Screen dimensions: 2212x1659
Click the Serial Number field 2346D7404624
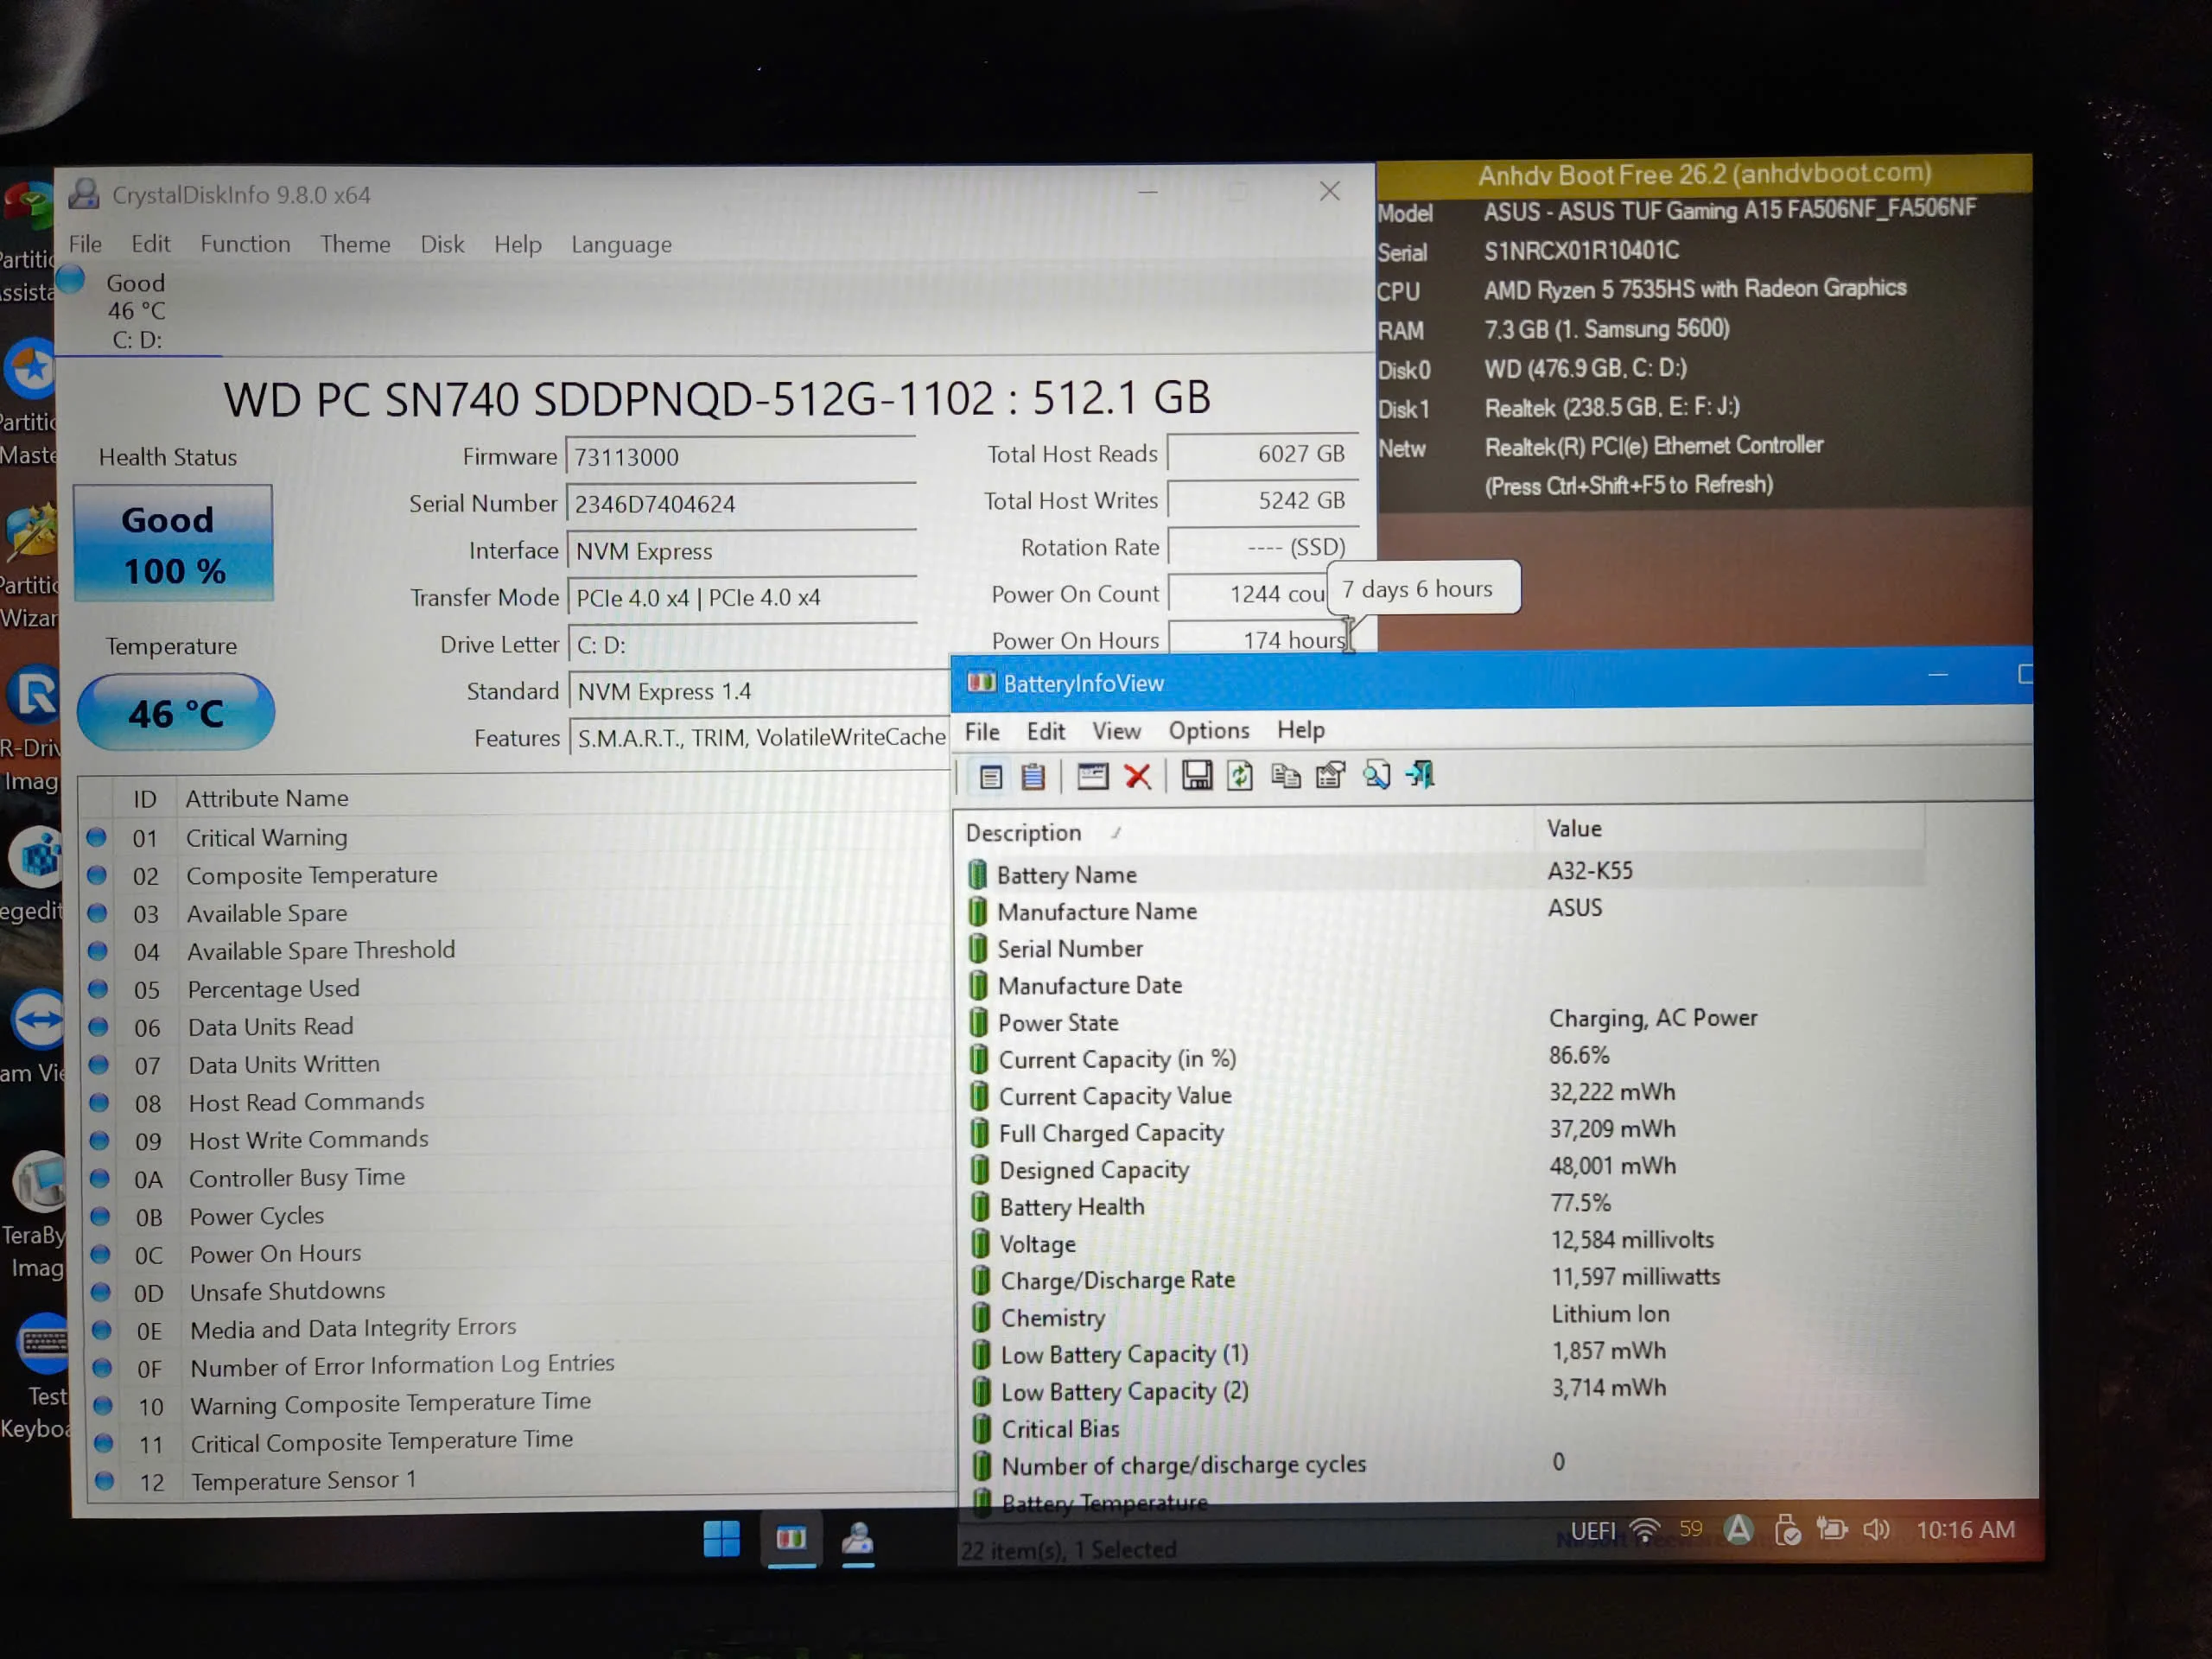pyautogui.click(x=741, y=504)
